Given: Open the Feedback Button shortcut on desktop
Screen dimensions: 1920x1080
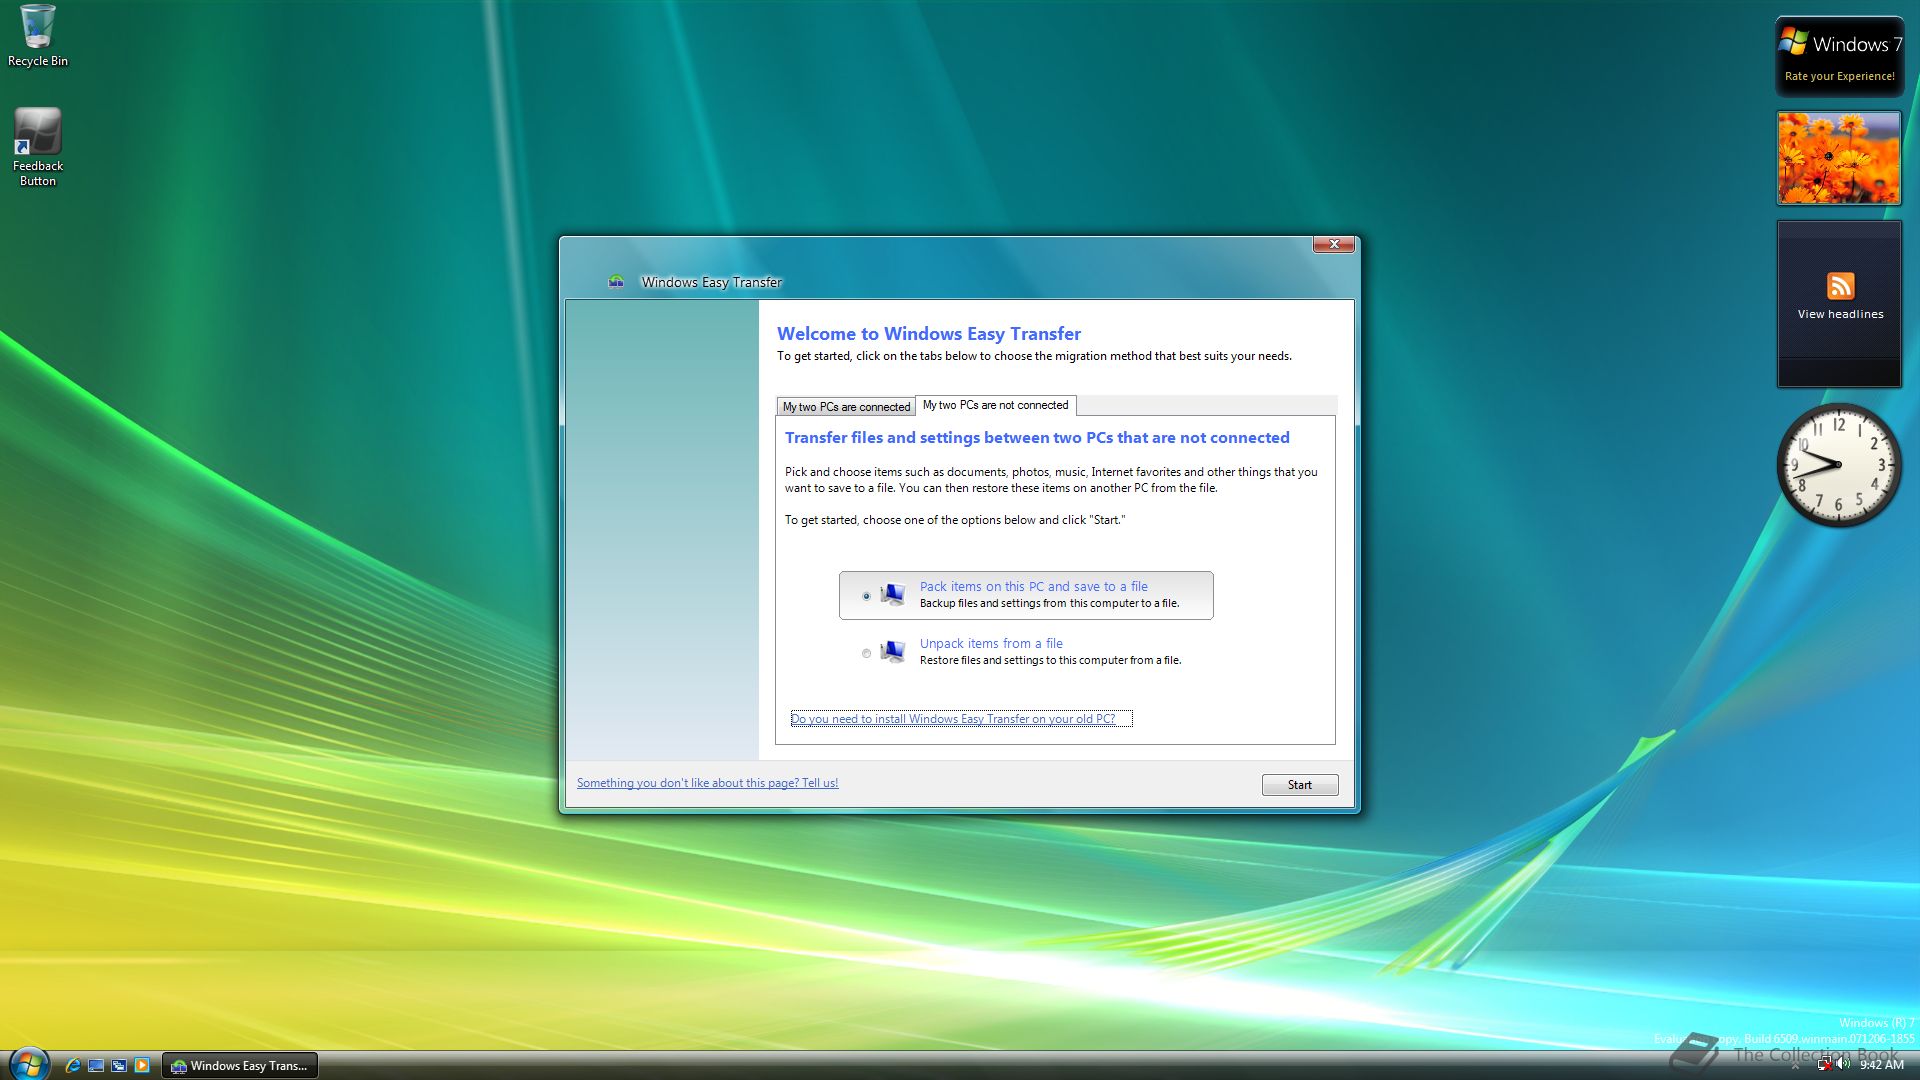Looking at the screenshot, I should (x=38, y=147).
